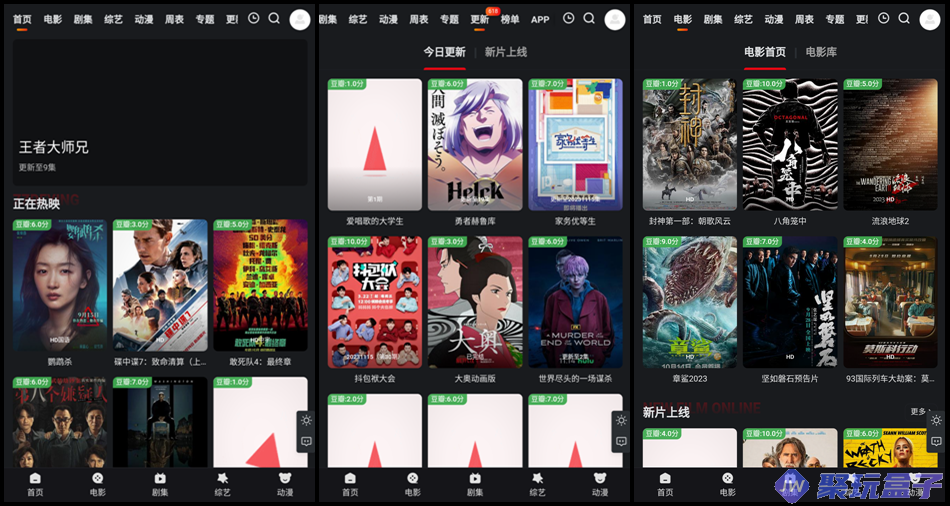The width and height of the screenshot is (950, 506).
Task: Open the 第八个嫌疑人 poster on left screen
Action: pos(60,422)
